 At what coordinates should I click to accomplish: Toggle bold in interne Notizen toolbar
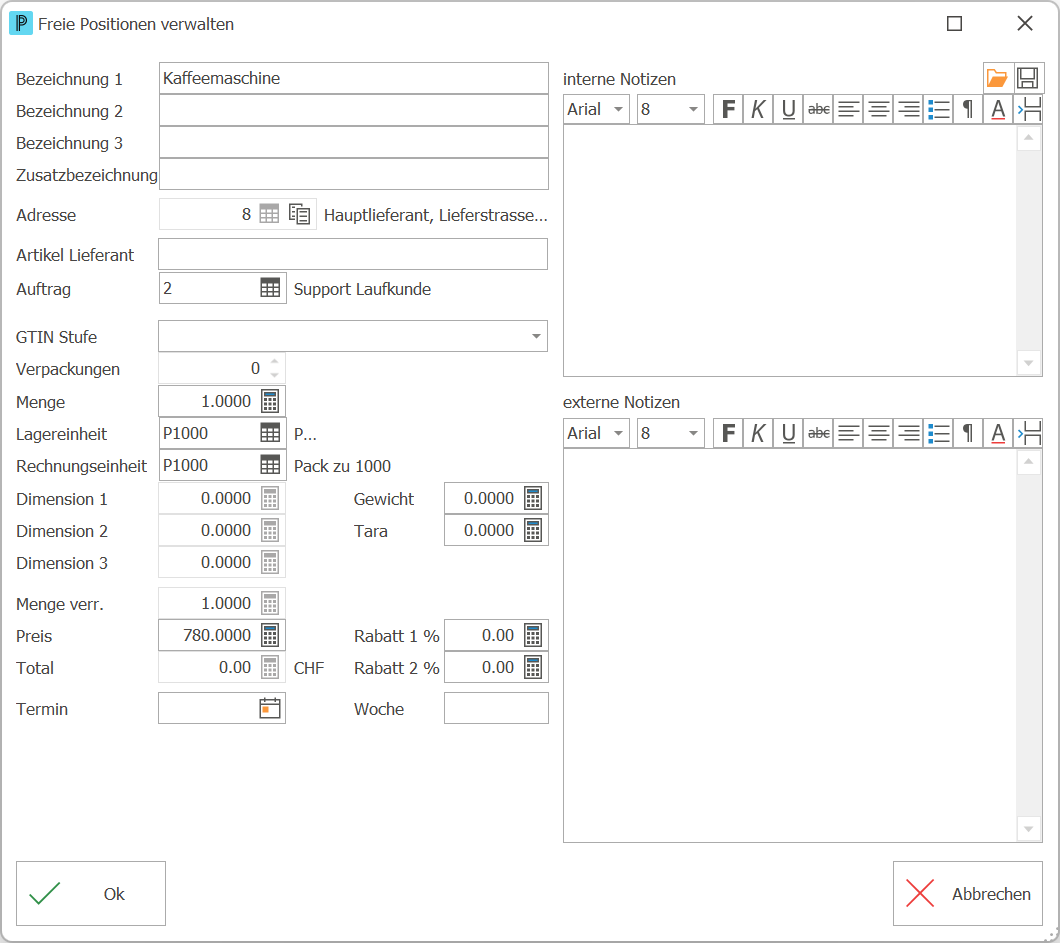coord(728,110)
